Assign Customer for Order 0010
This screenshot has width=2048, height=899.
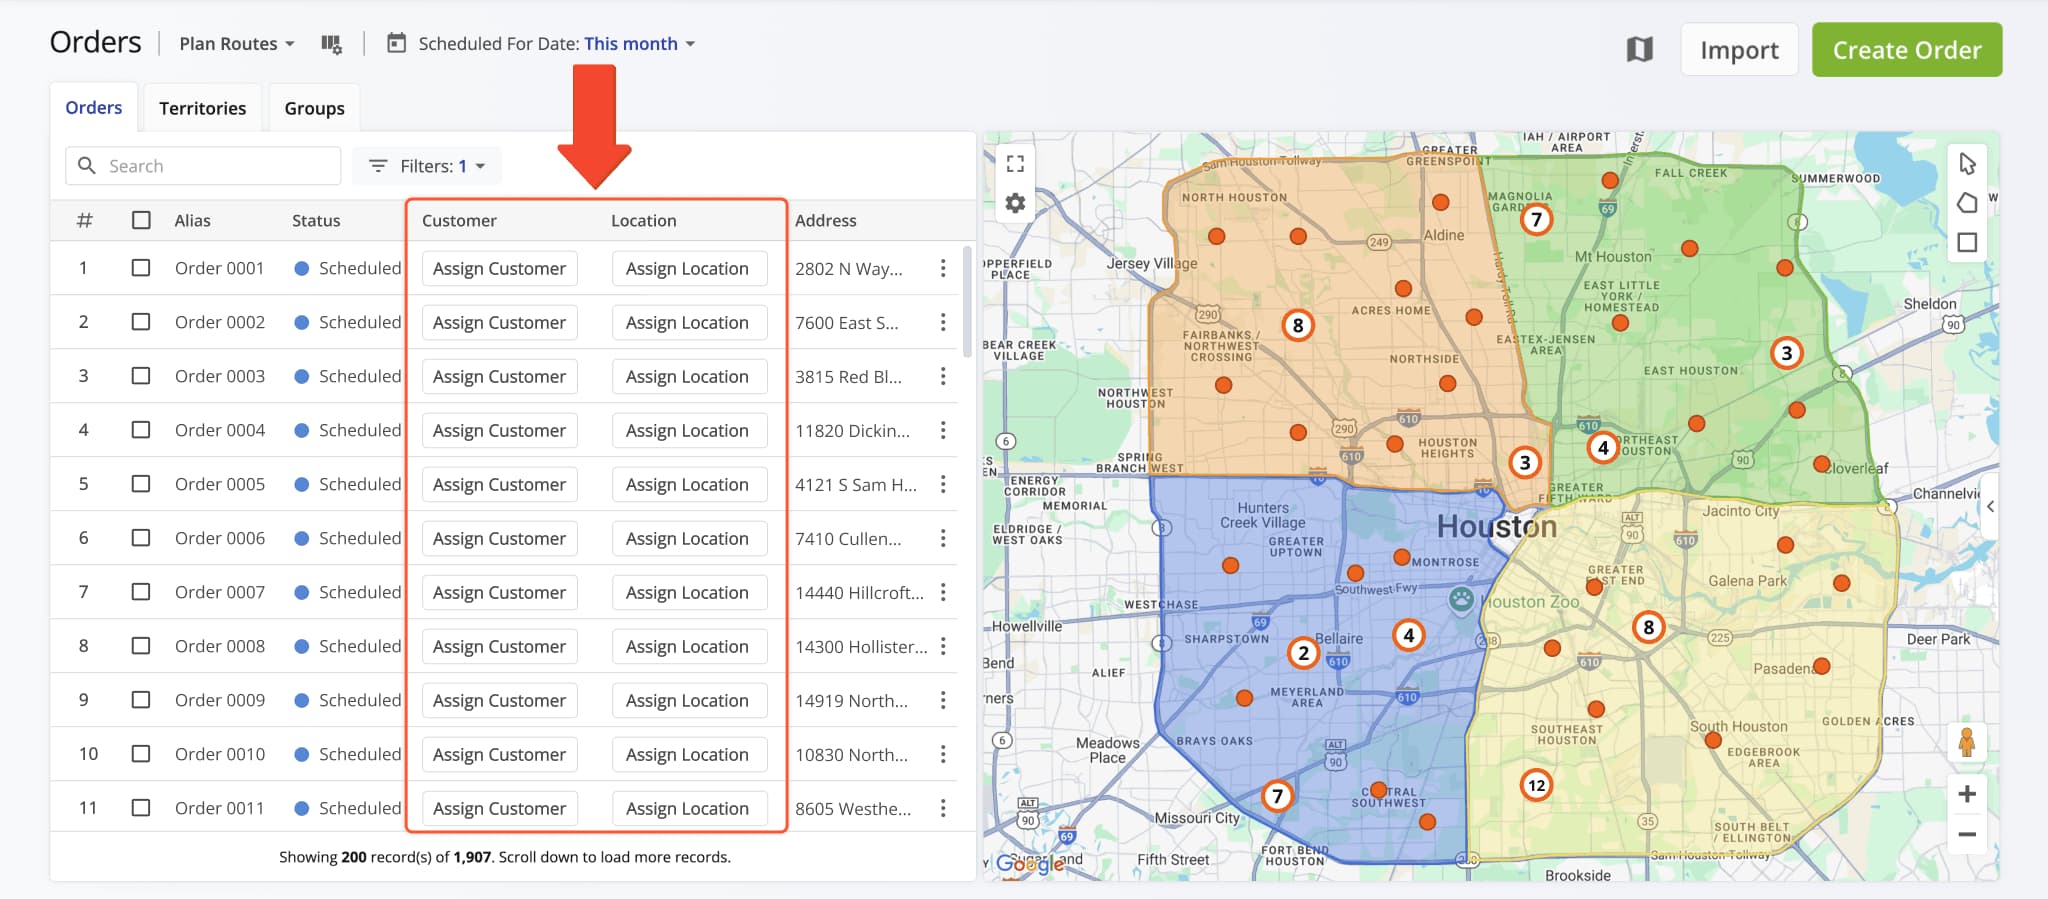click(x=499, y=754)
